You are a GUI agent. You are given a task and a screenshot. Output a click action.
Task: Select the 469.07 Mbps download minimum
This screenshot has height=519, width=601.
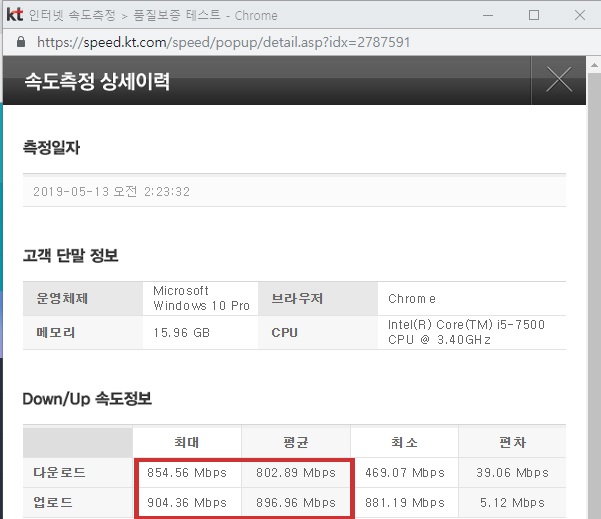[x=405, y=473]
